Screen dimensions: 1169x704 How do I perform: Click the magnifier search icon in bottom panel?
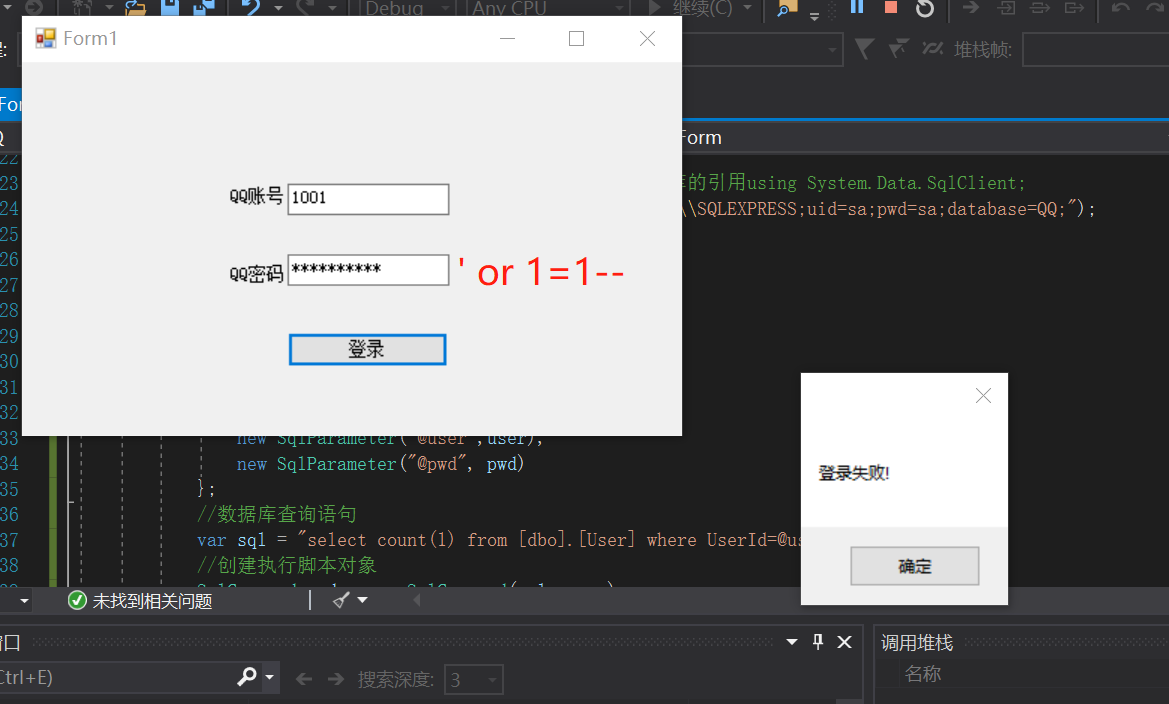247,677
